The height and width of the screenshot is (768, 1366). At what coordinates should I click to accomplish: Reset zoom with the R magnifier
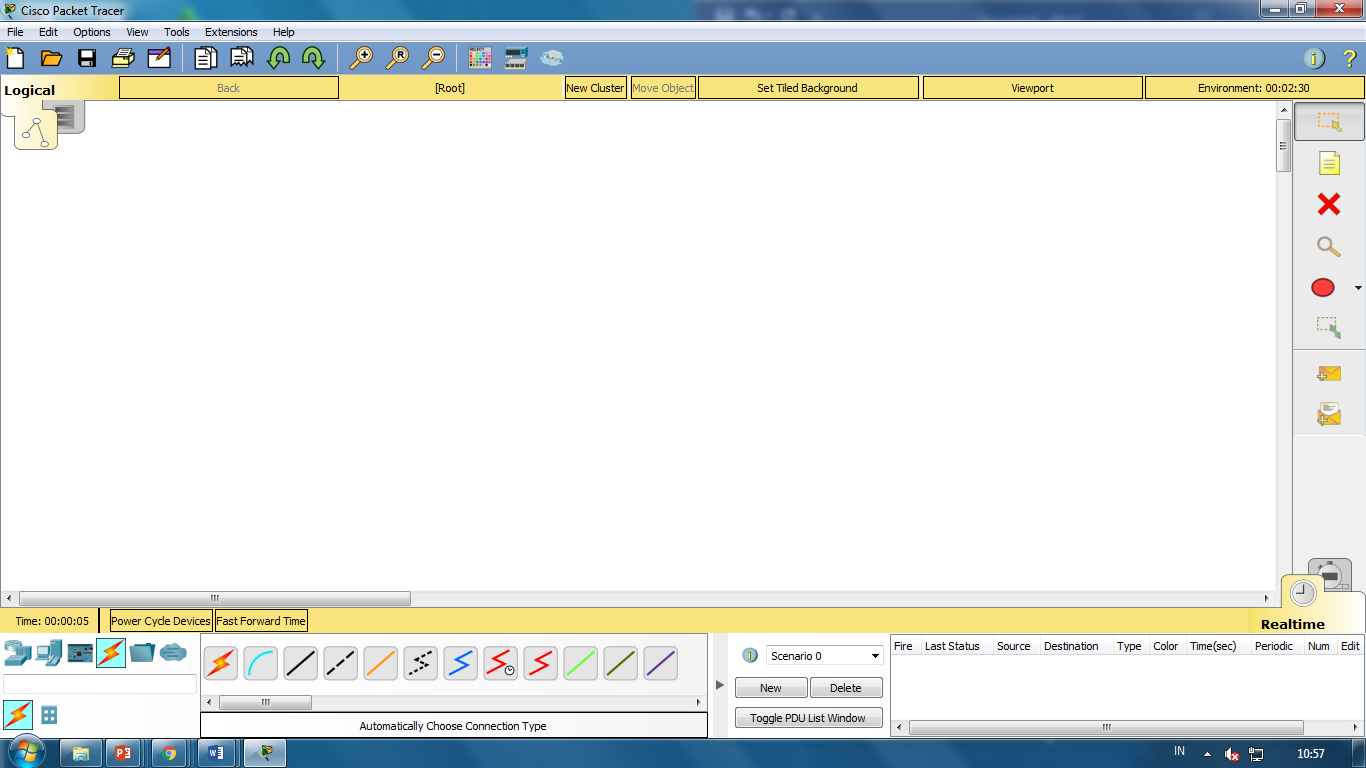tap(397, 58)
